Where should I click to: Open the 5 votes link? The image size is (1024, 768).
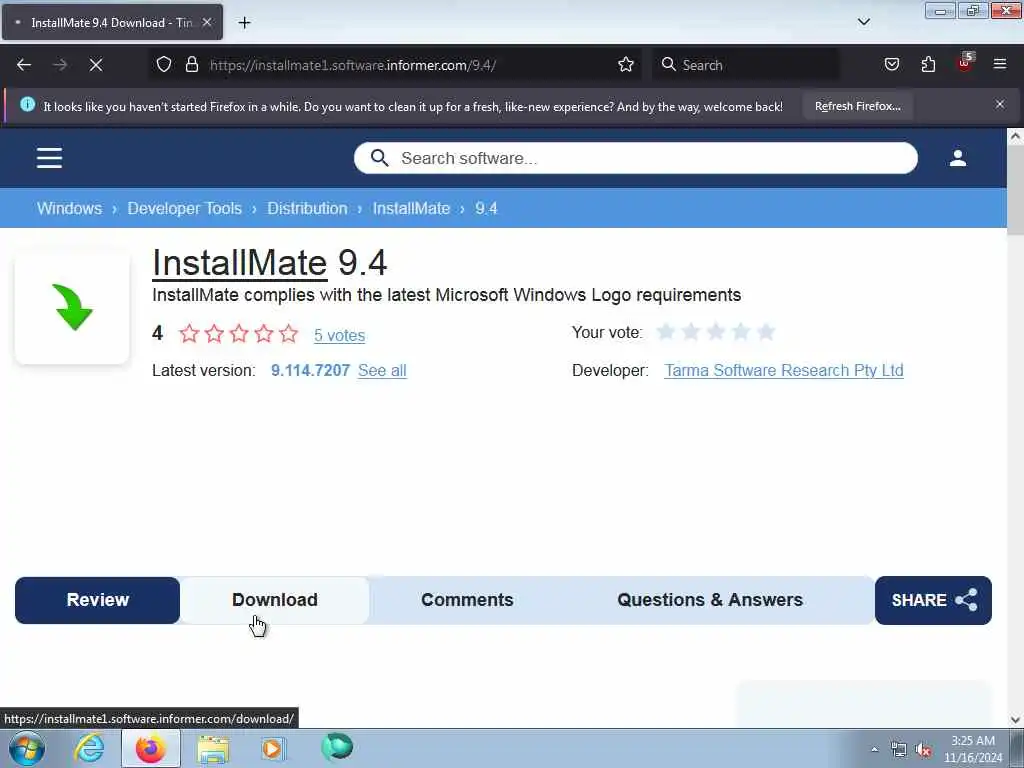pos(340,335)
